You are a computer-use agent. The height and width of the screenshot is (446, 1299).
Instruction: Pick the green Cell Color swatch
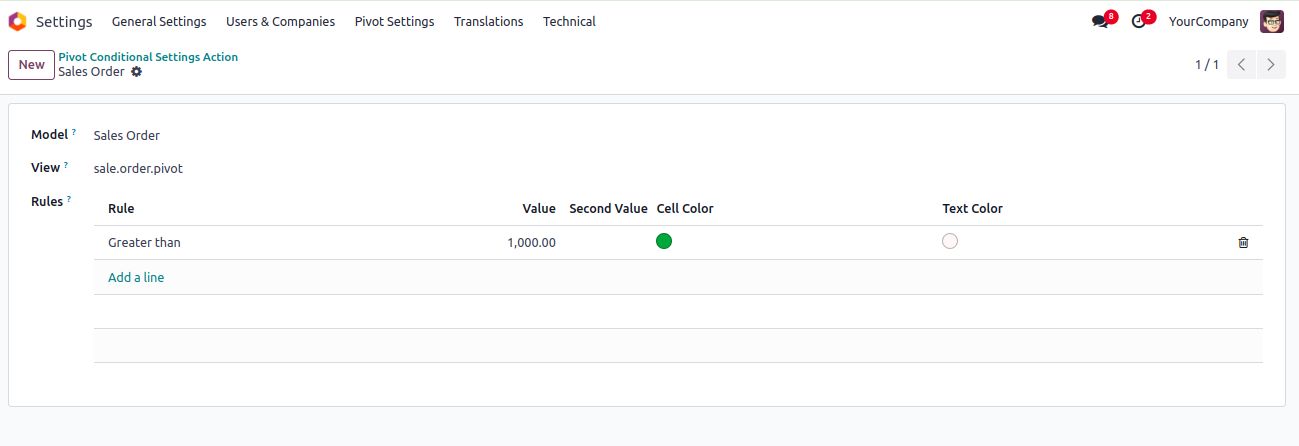664,241
